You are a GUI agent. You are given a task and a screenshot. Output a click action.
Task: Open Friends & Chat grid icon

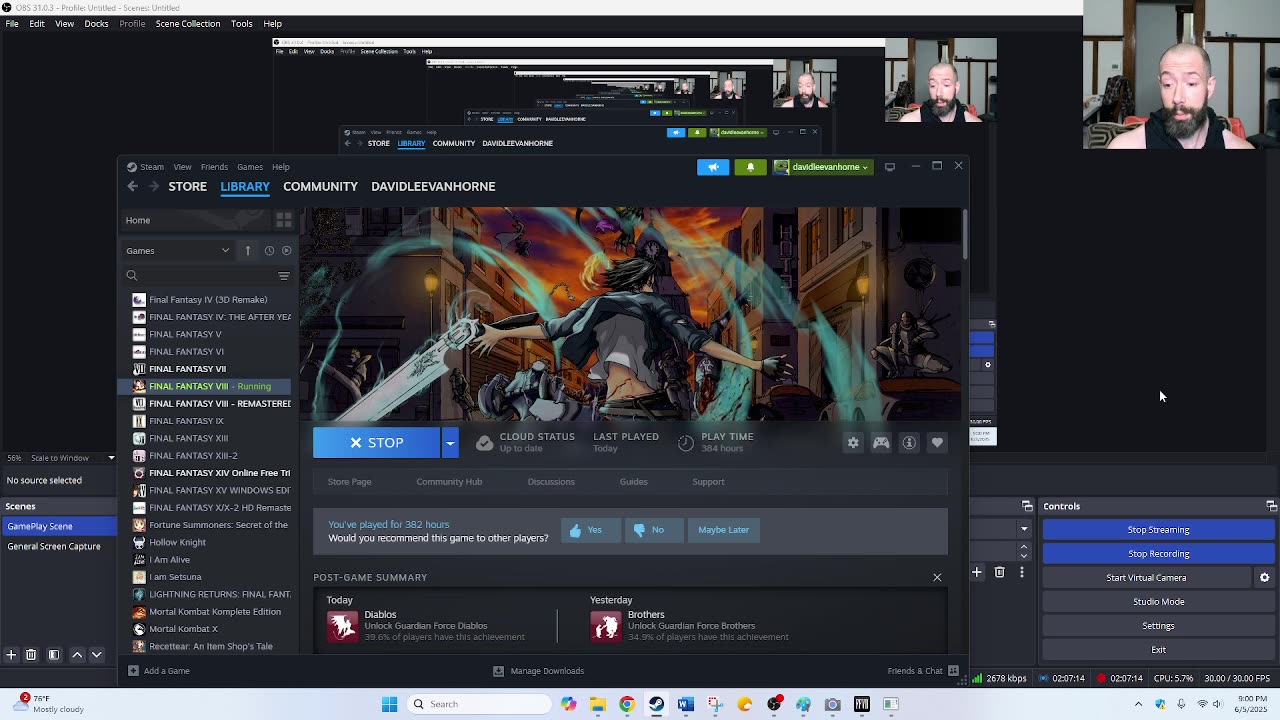[953, 671]
